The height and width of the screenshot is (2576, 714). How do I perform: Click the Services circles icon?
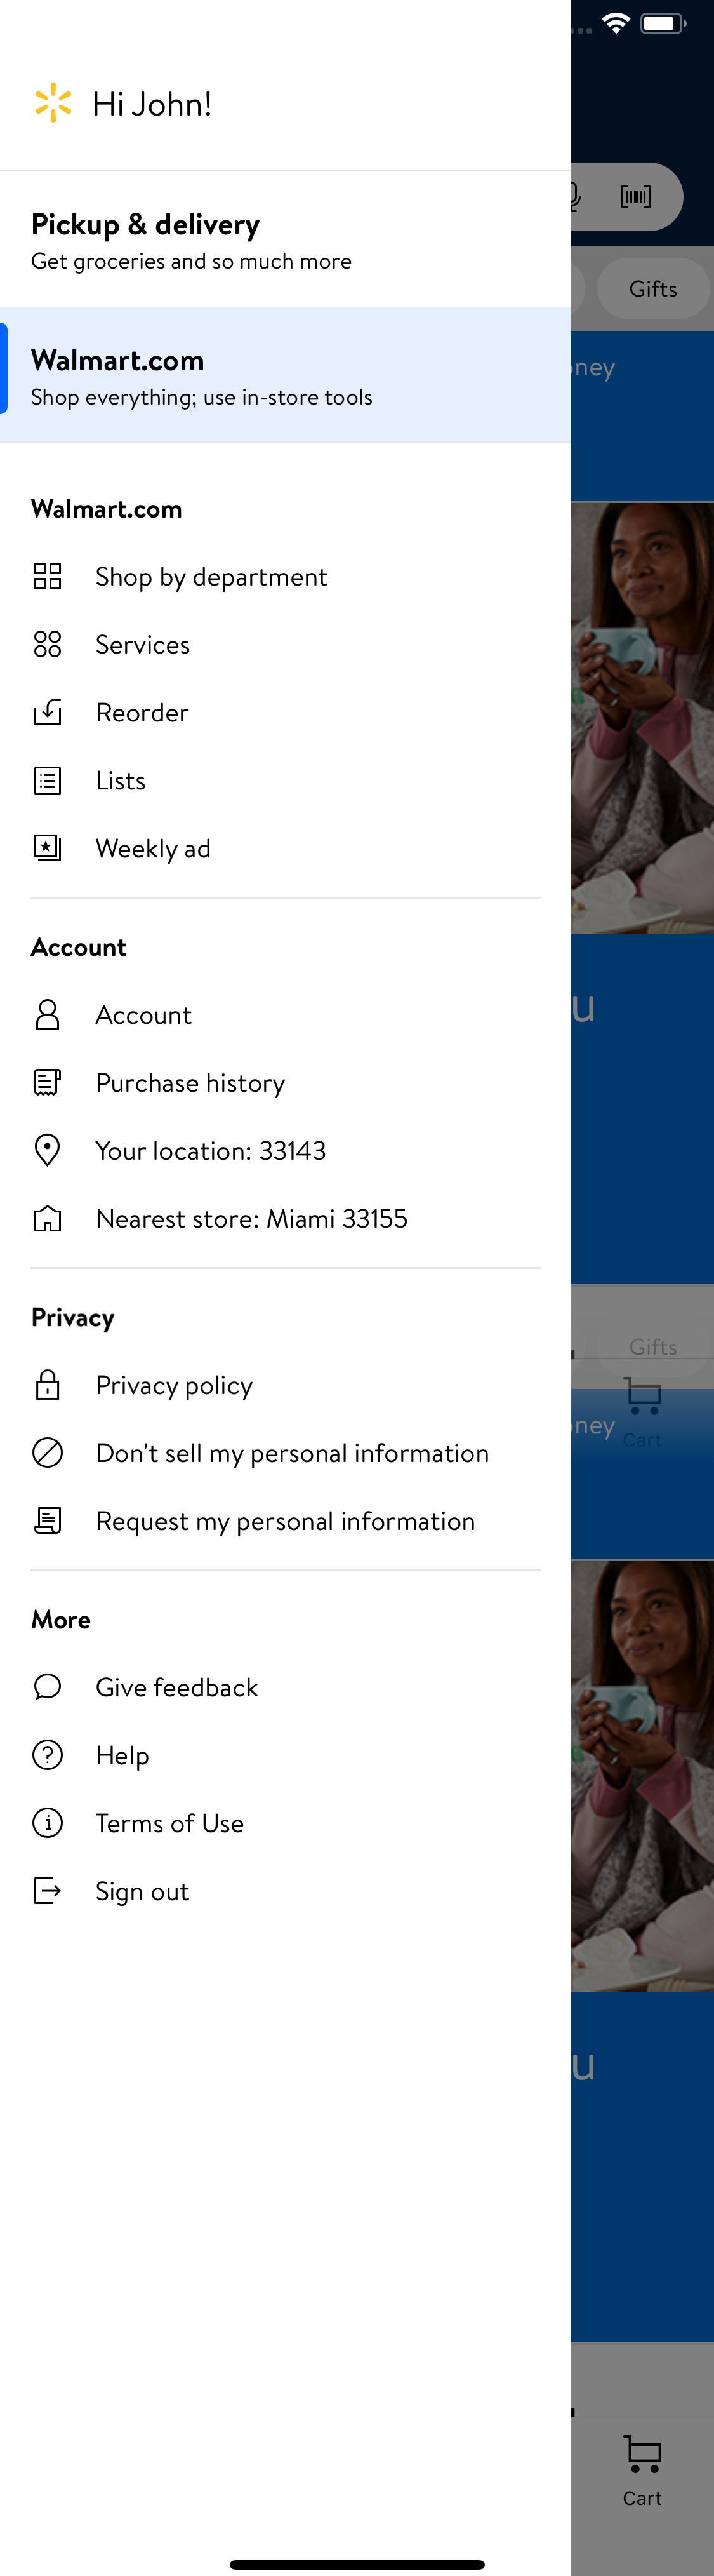(x=47, y=644)
